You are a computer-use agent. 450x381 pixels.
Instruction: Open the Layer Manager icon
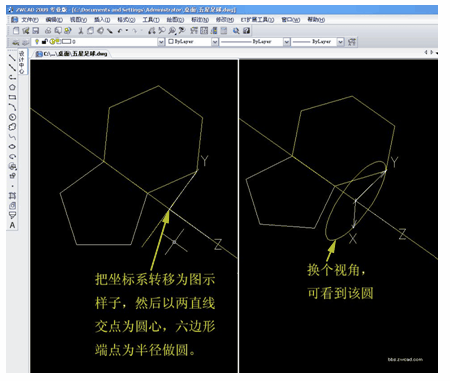pyautogui.click(x=16, y=42)
